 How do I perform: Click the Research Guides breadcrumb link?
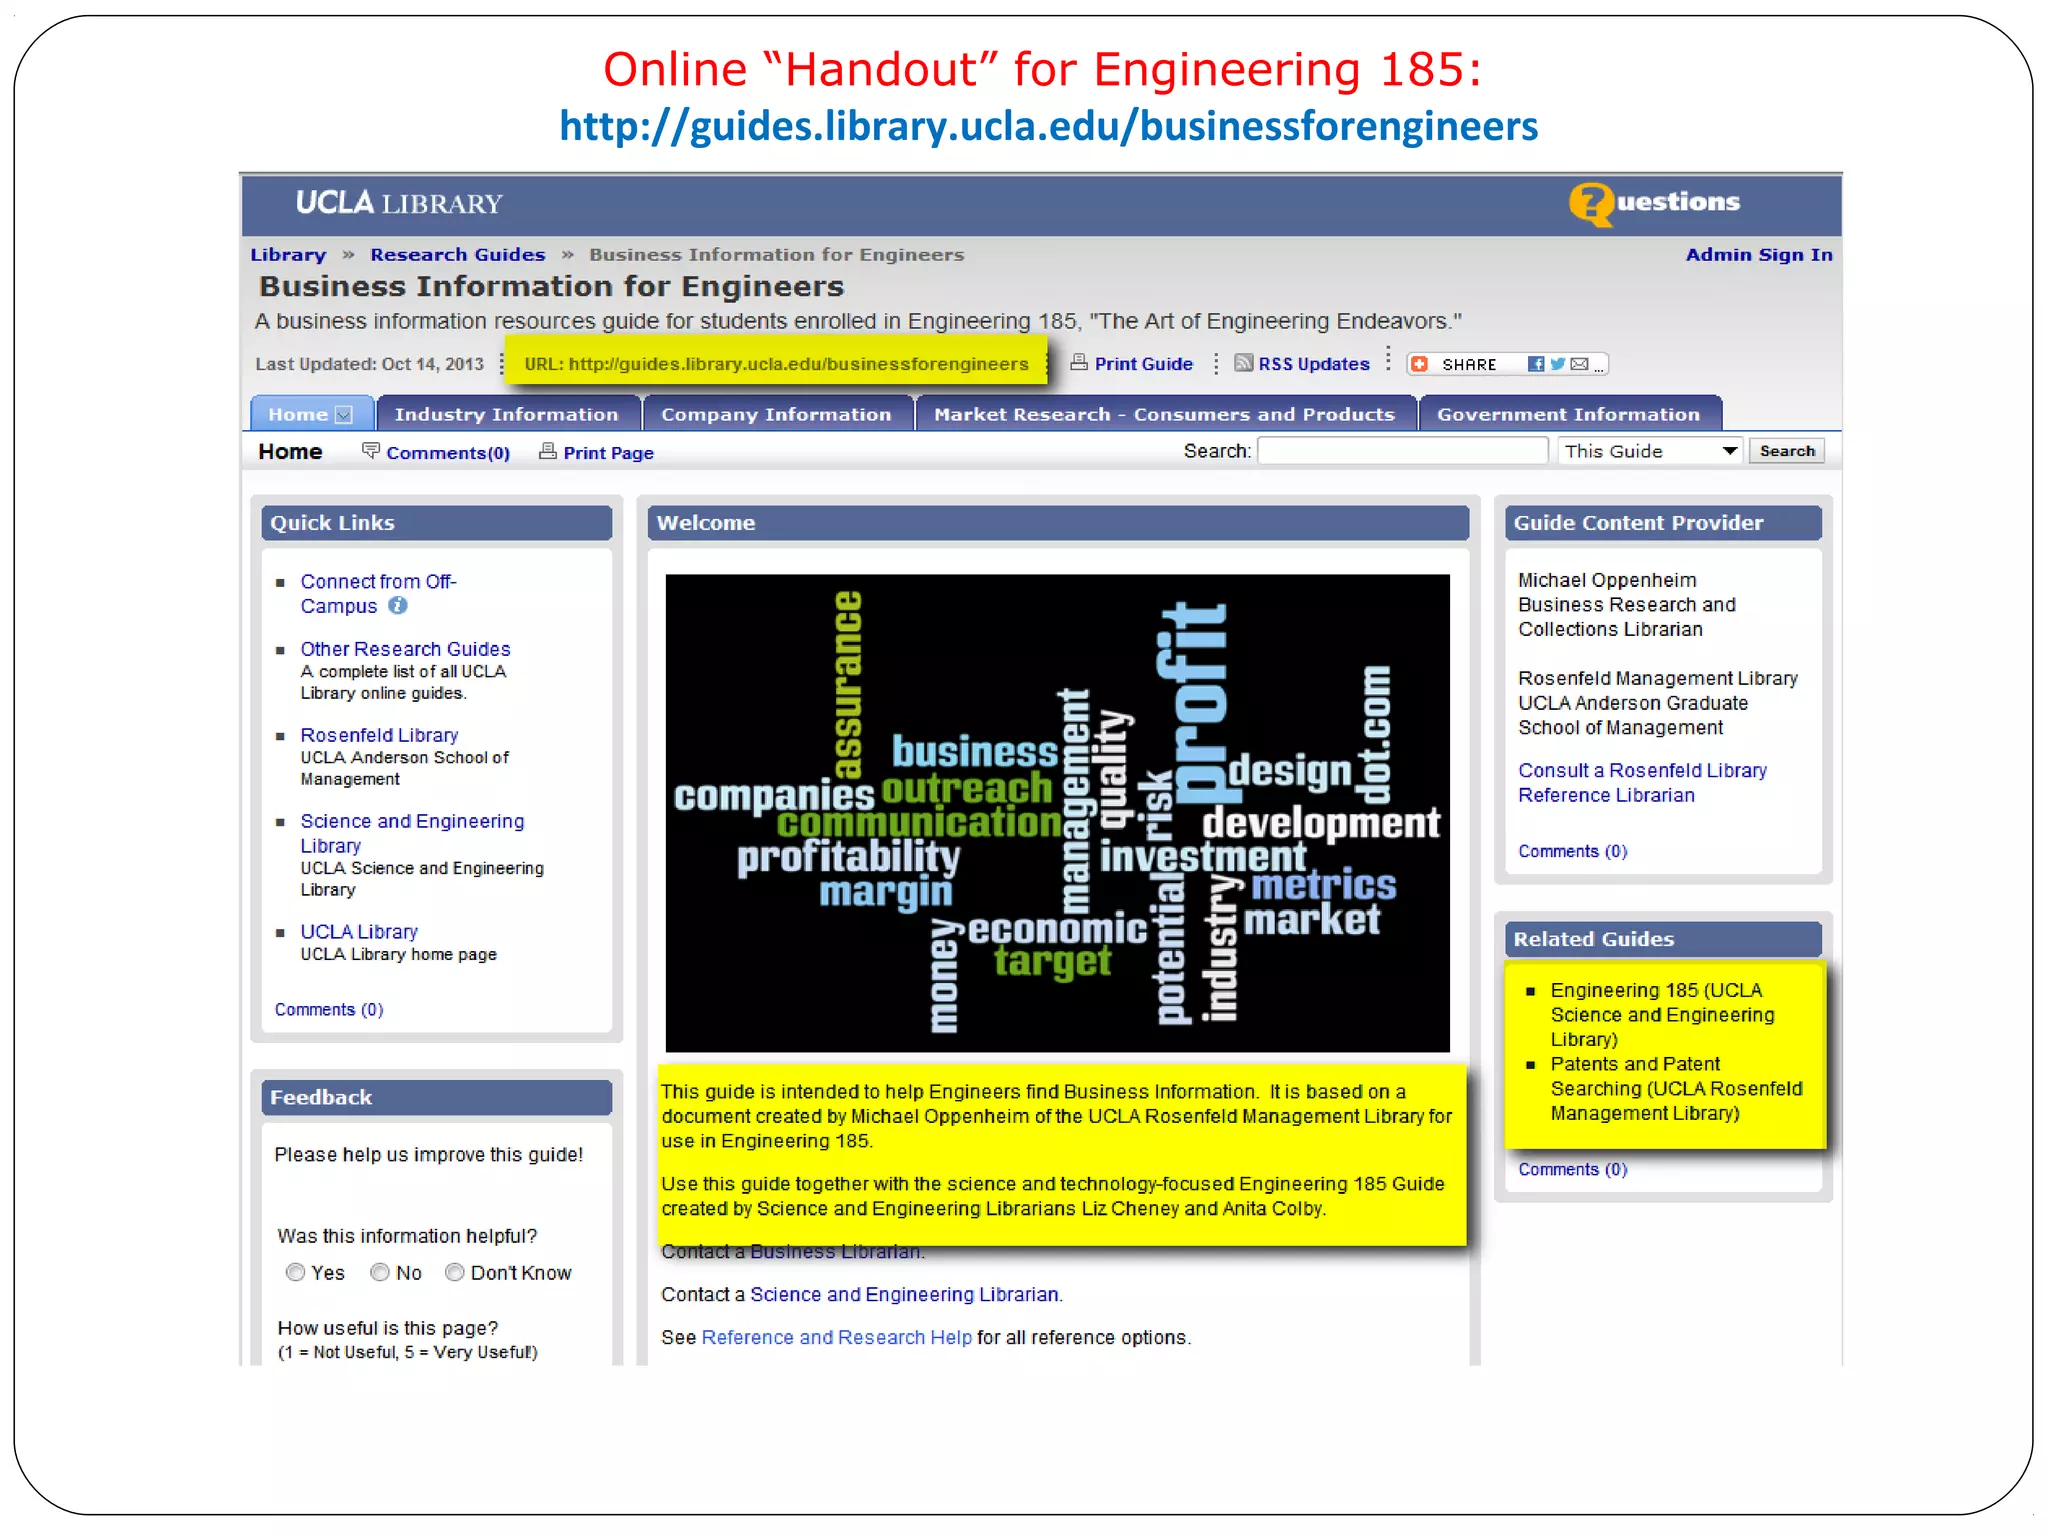click(x=458, y=255)
